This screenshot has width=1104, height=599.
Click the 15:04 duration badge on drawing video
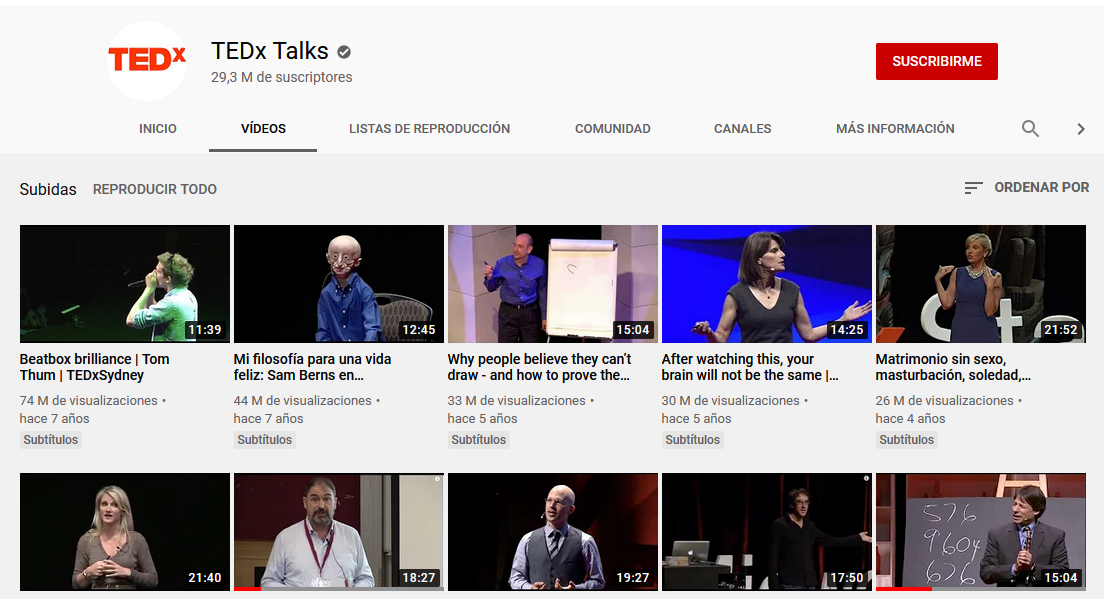[x=632, y=329]
